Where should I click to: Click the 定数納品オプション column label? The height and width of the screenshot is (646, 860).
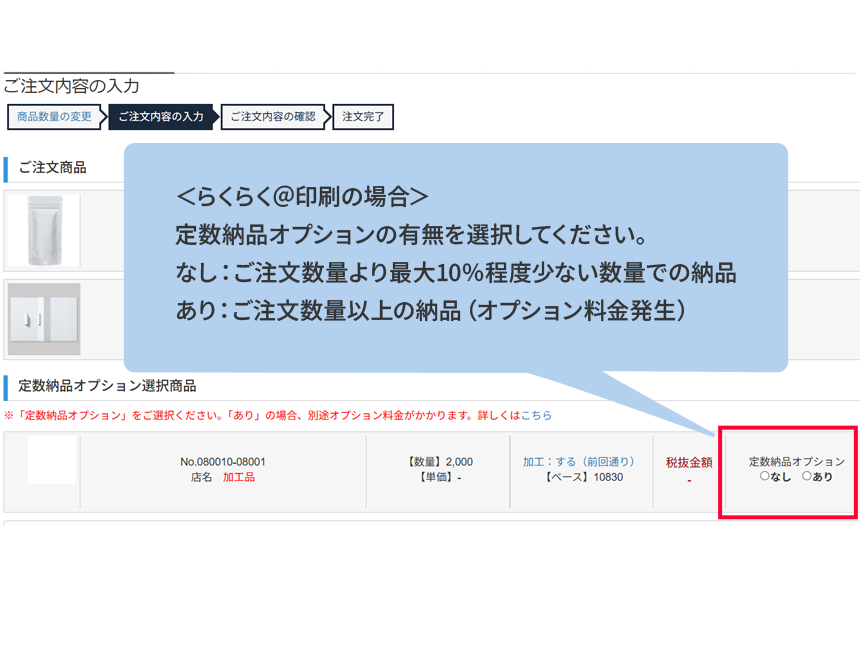point(796,462)
